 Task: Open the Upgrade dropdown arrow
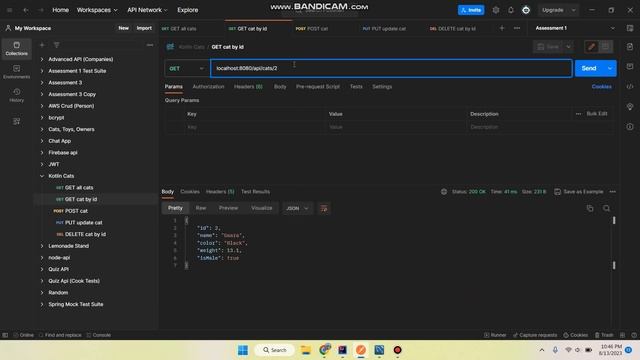573,10
